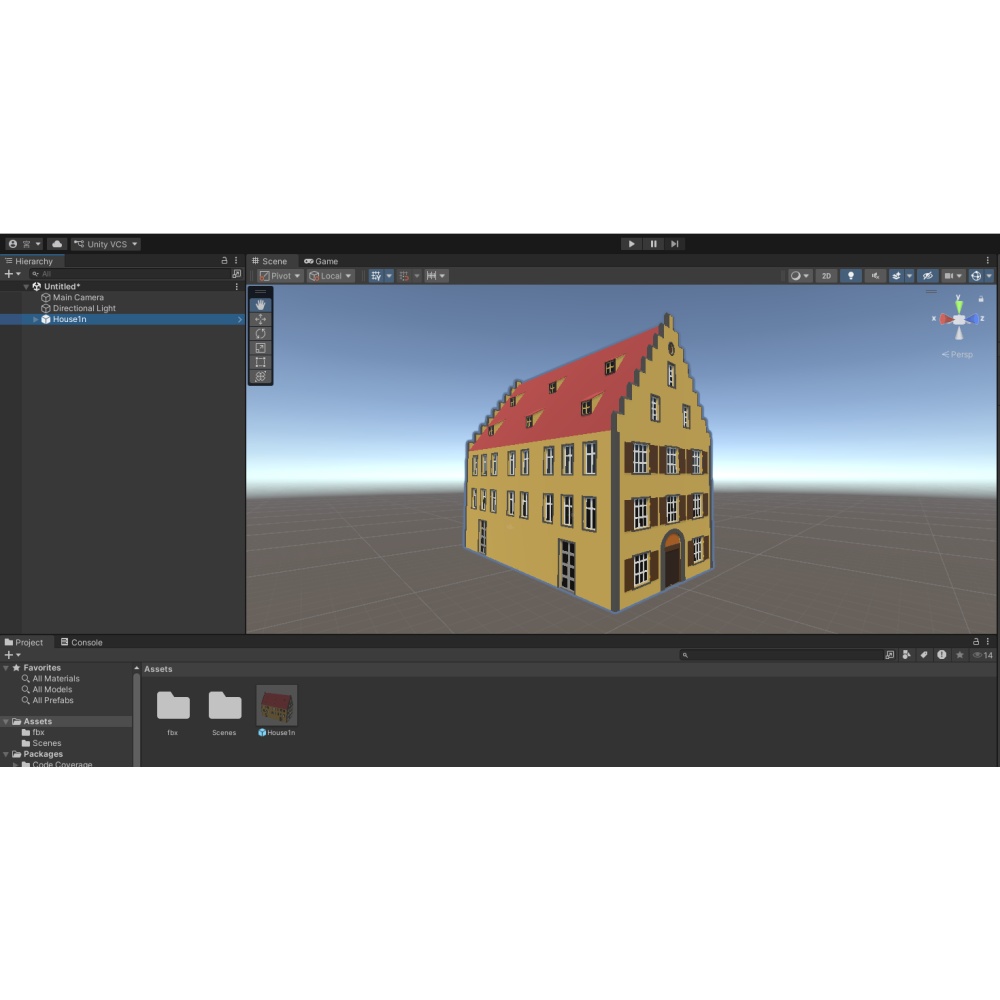Viewport: 1000px width, 1000px height.
Task: Select Main Camera in the Hierarchy
Action: [x=78, y=297]
